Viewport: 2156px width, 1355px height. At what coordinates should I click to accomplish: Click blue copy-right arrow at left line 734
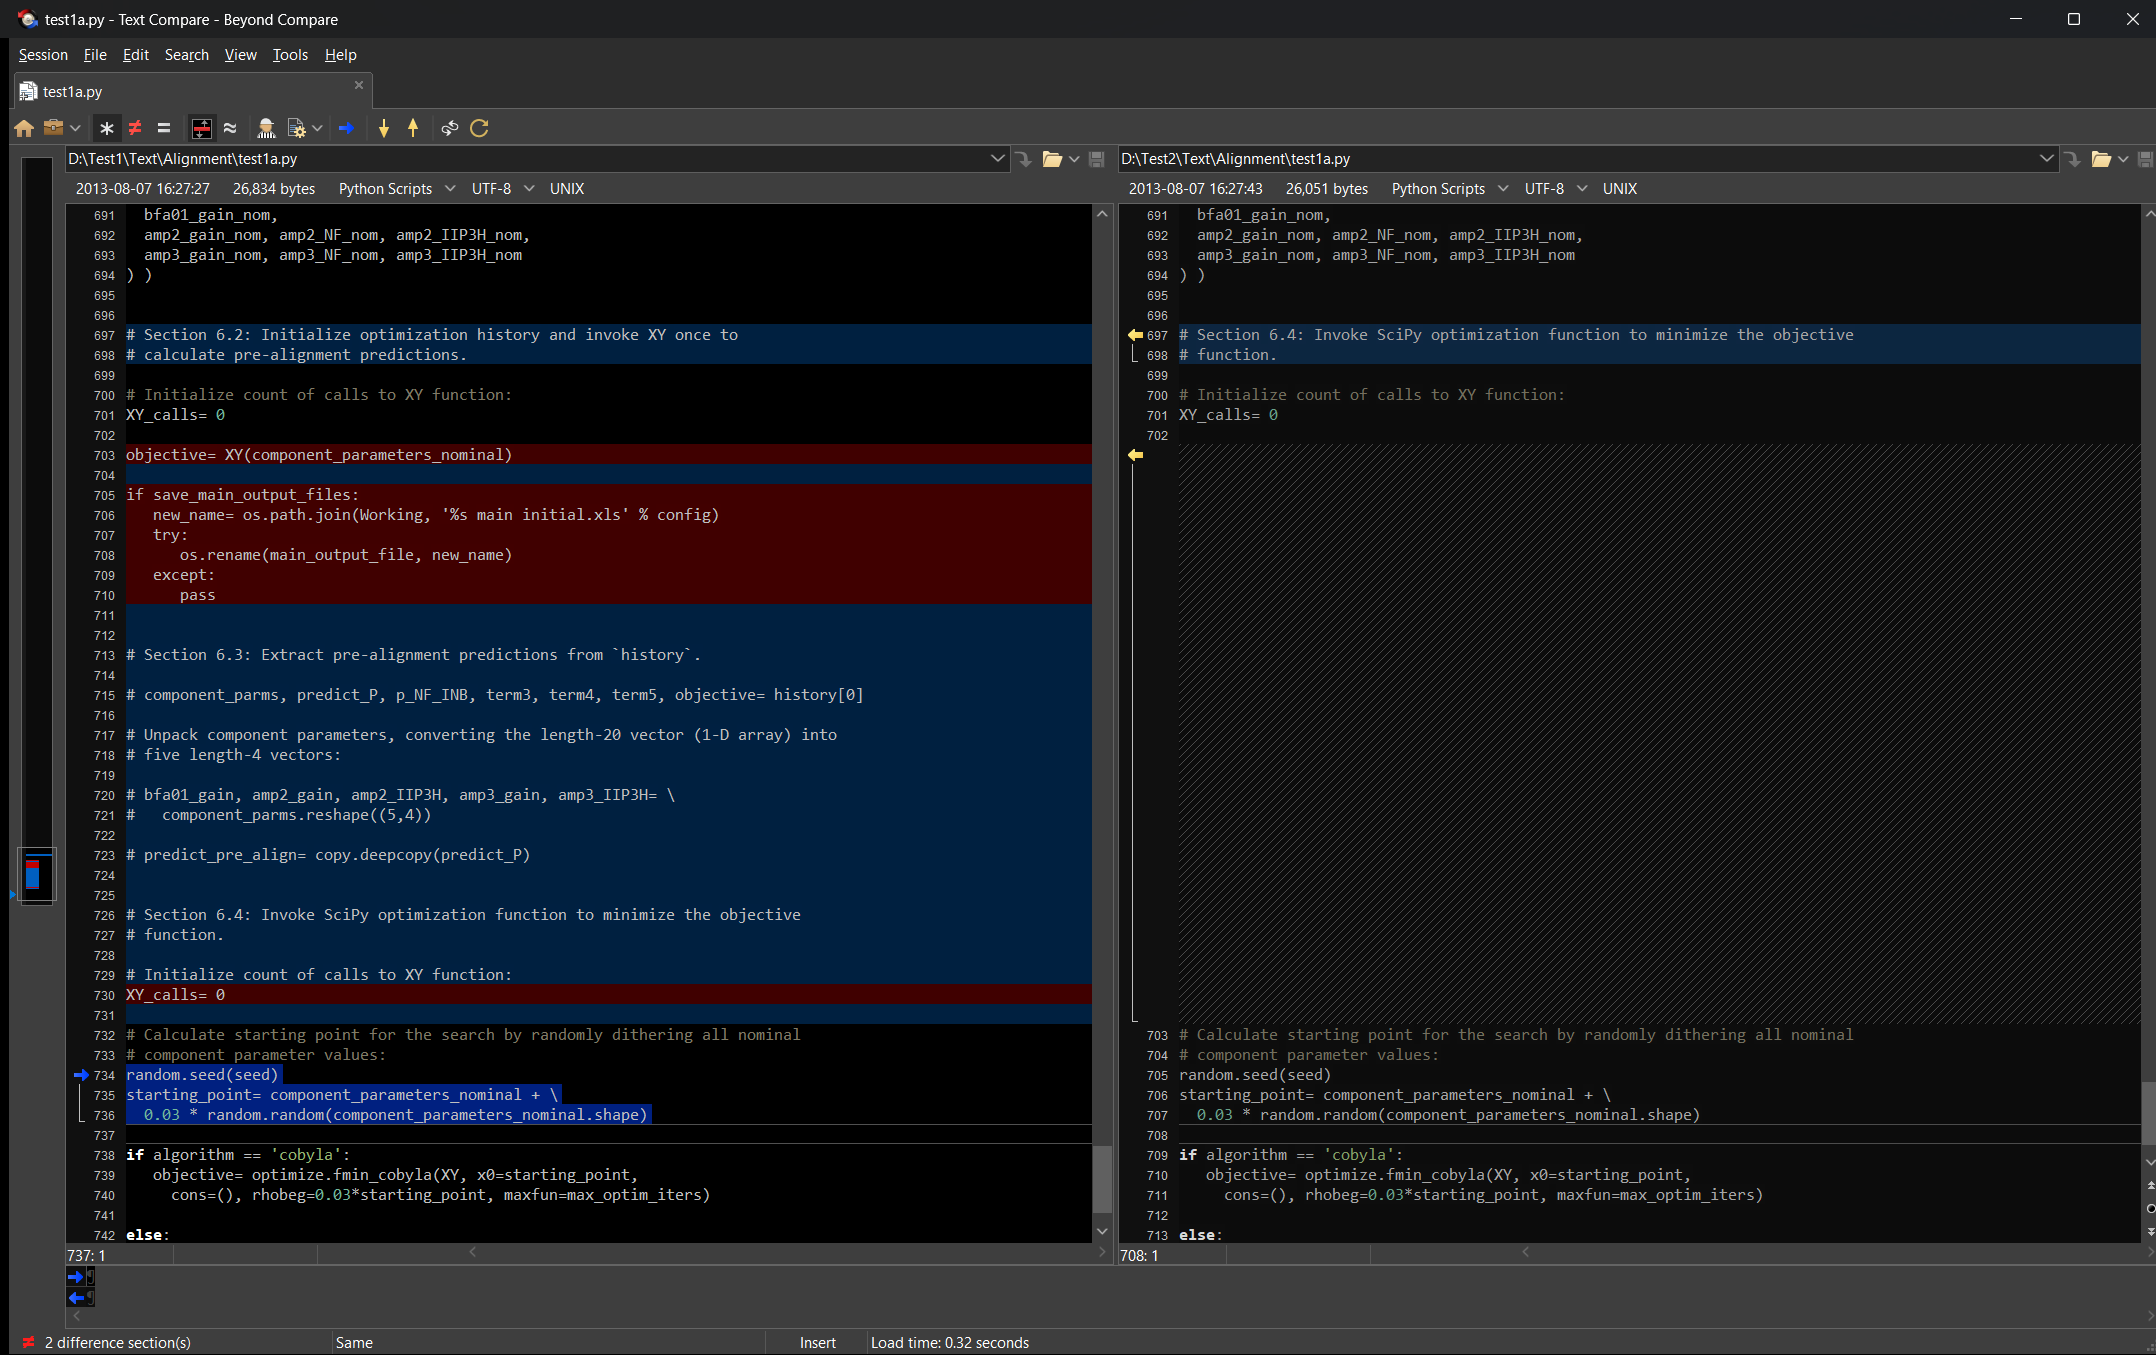coord(81,1075)
